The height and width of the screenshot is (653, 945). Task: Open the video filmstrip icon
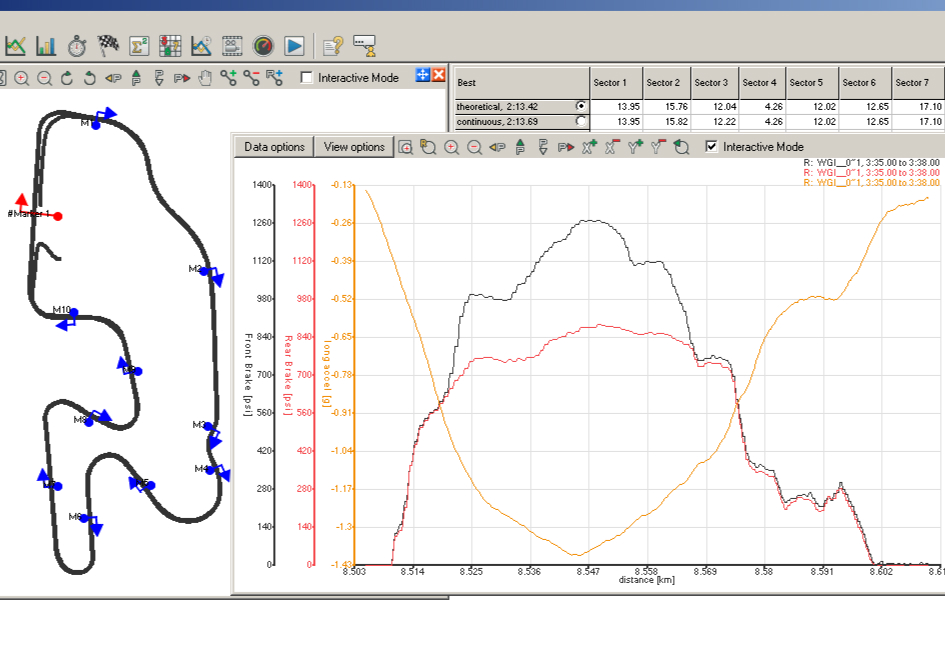click(232, 45)
